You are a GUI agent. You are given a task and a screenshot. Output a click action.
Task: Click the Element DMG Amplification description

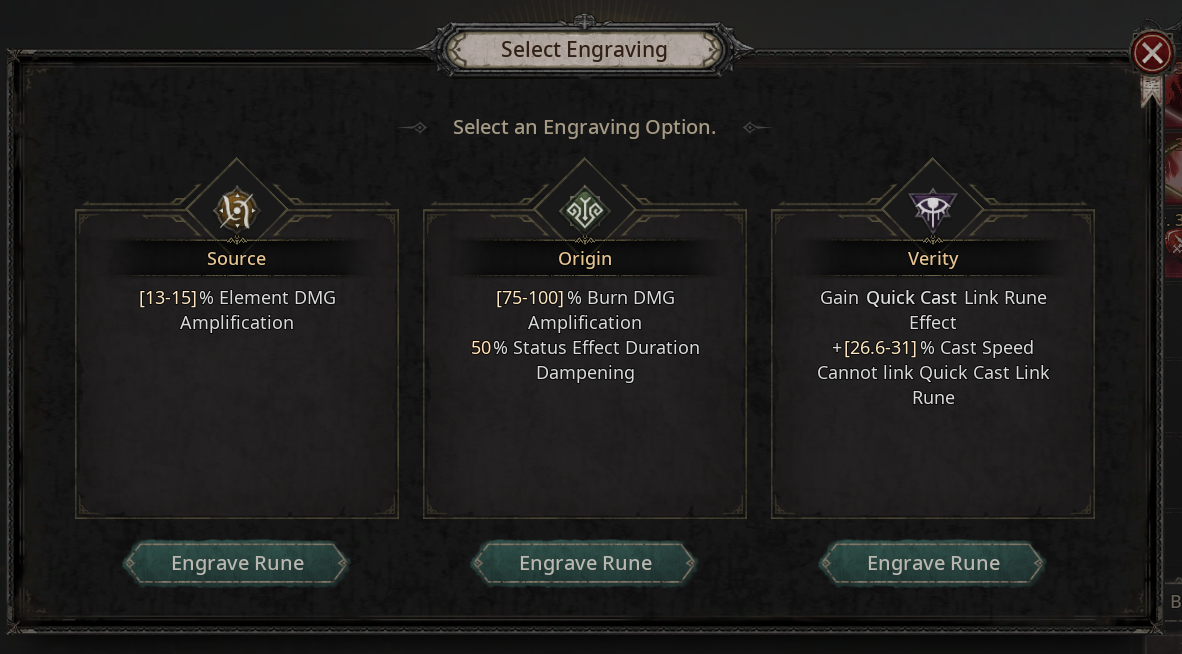tap(237, 310)
